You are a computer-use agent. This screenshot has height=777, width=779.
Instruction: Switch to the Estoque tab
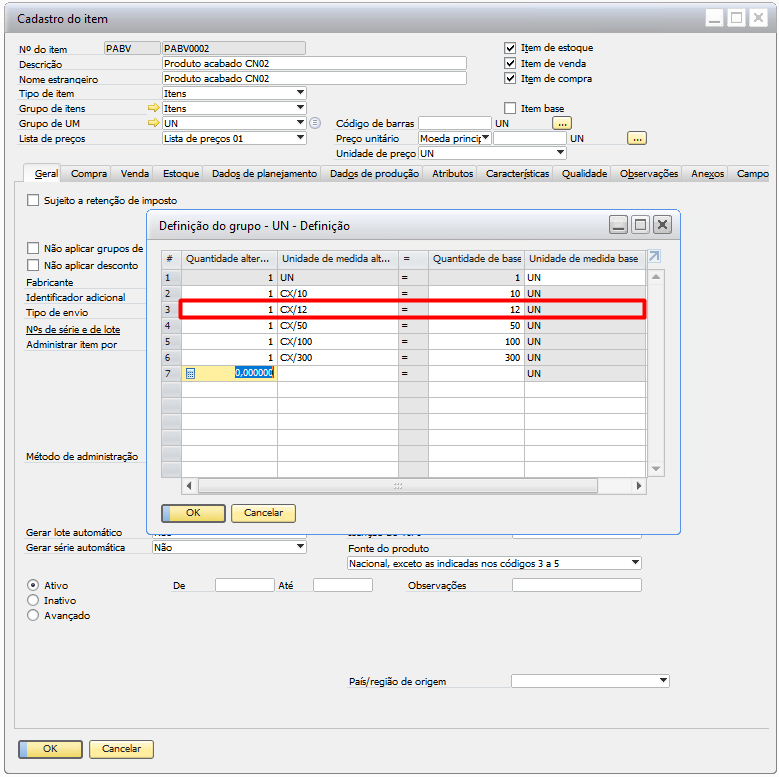(x=181, y=173)
